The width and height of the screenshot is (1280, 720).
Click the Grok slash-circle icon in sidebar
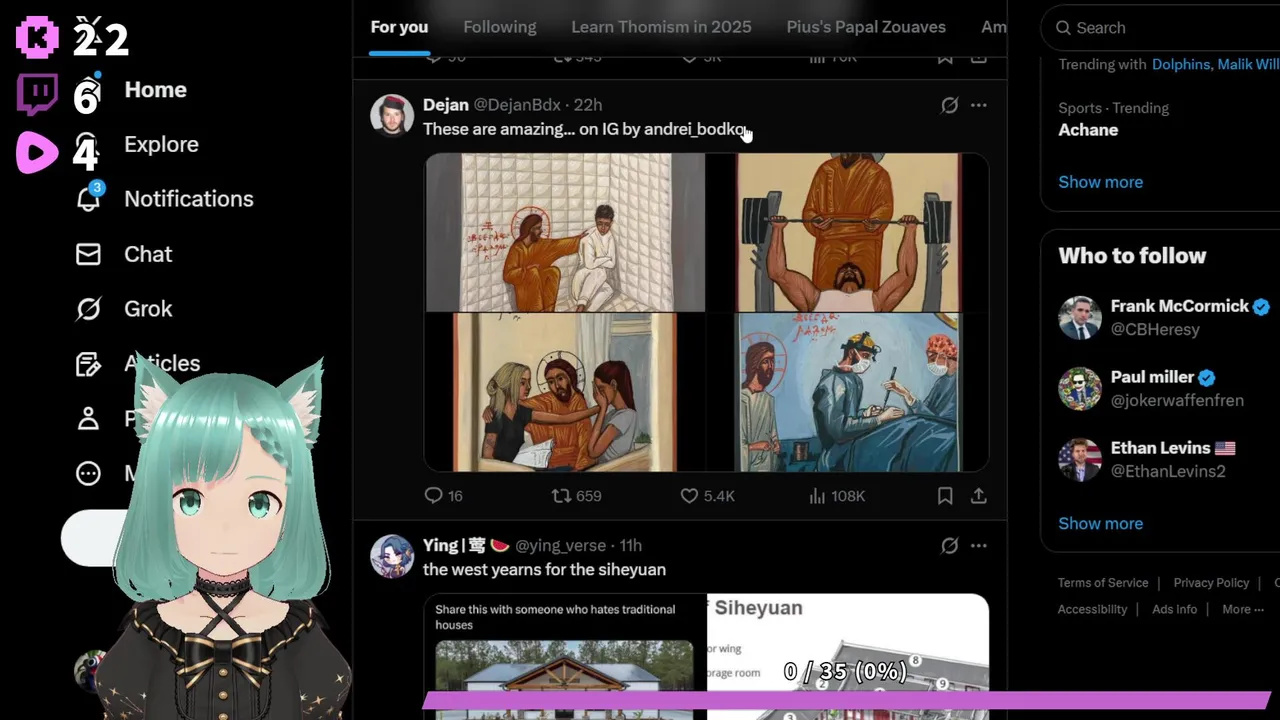tap(89, 309)
